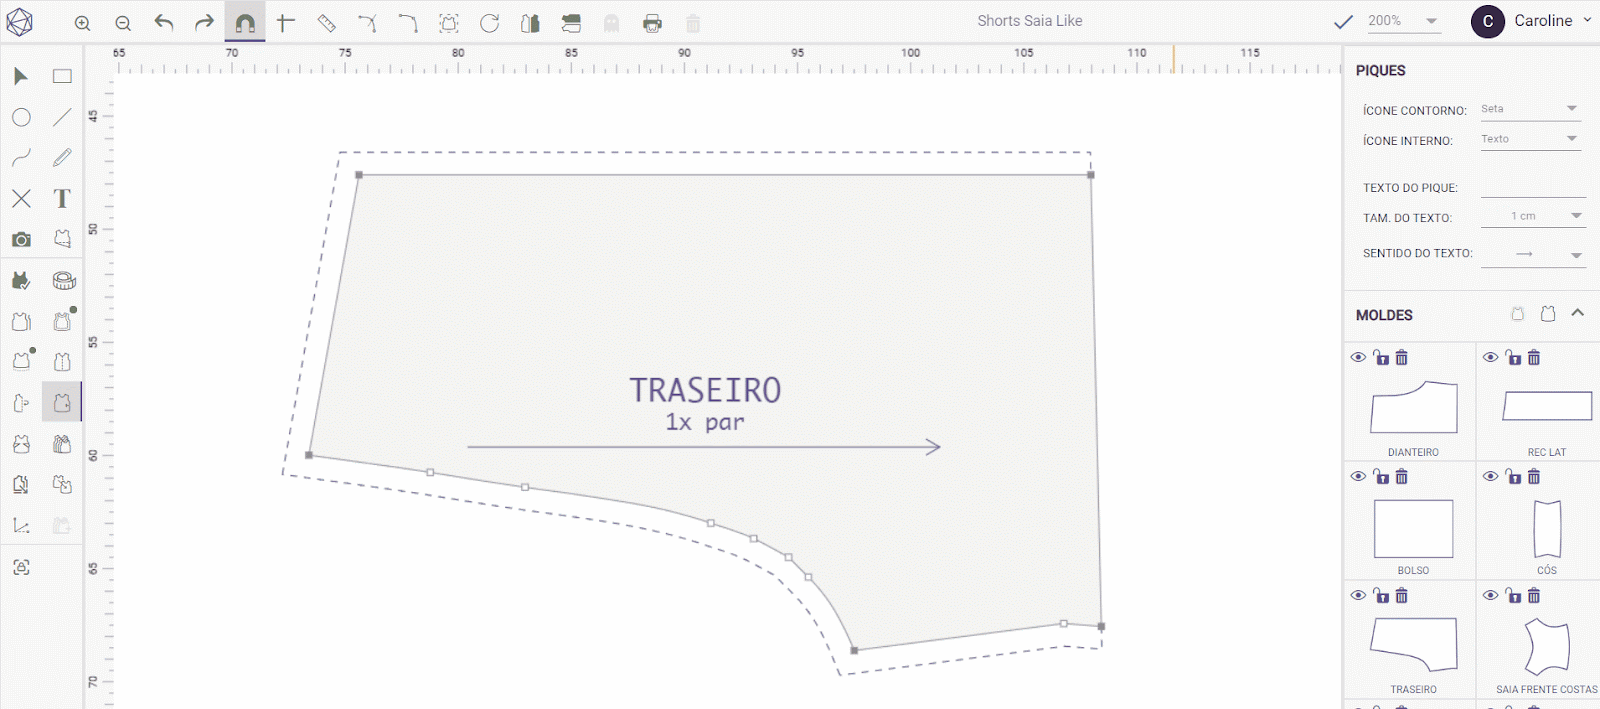Open the SENTIDO DO TEXTO dropdown
Screen dimensions: 1600x709
click(x=1533, y=254)
